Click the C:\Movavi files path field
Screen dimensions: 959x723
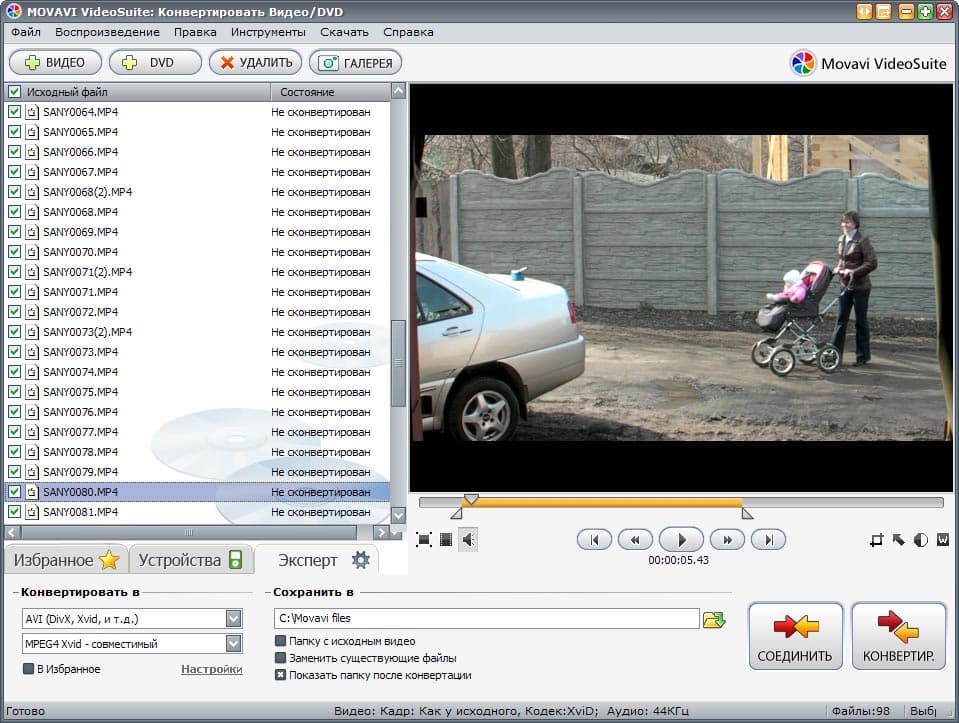click(x=486, y=618)
